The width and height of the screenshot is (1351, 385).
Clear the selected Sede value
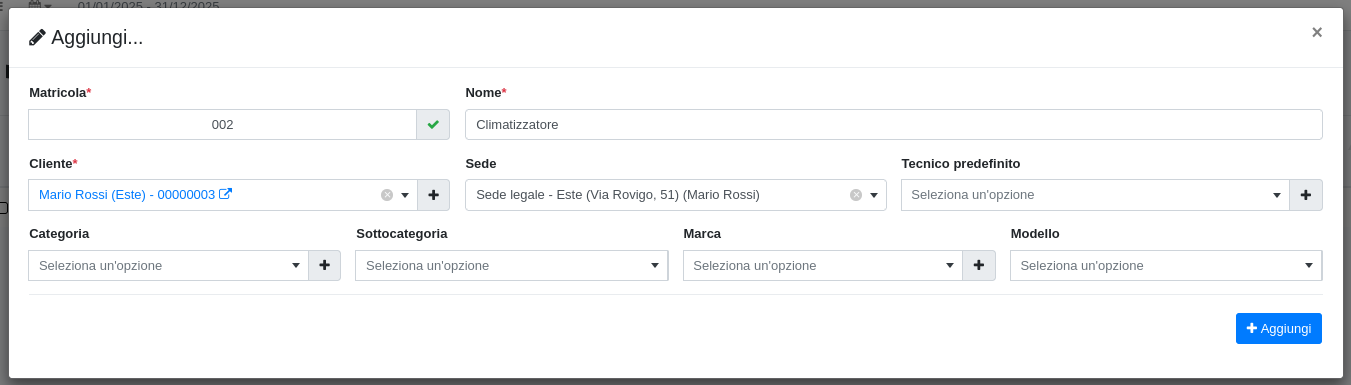click(856, 195)
